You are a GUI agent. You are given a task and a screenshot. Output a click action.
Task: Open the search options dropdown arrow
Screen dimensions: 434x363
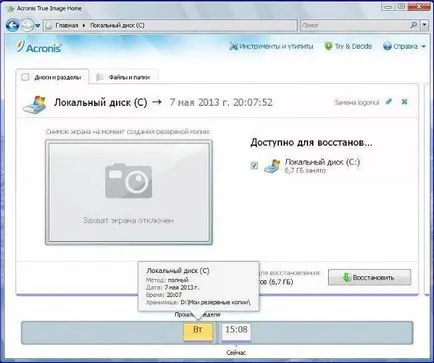(424, 25)
